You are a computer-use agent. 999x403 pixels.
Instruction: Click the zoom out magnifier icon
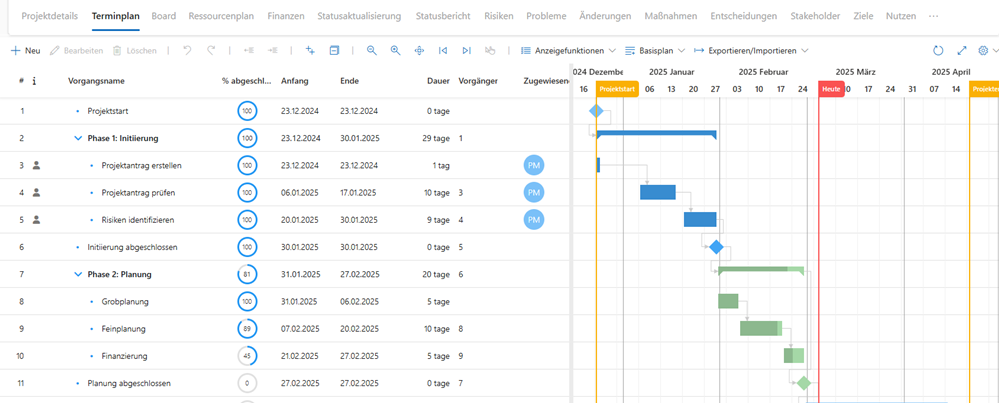coord(371,50)
